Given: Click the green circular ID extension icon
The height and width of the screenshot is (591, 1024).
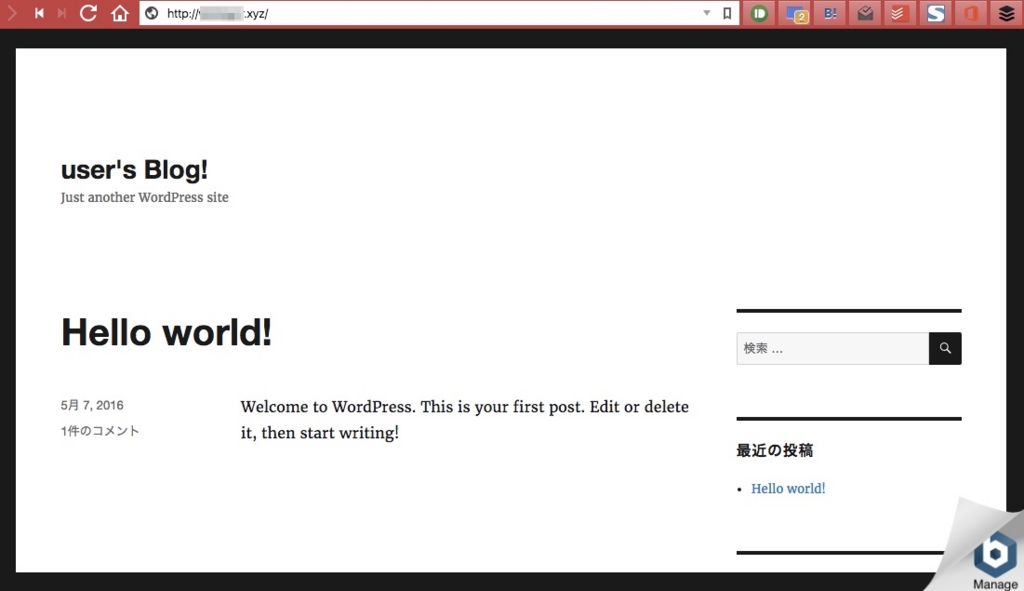Looking at the screenshot, I should (x=760, y=13).
